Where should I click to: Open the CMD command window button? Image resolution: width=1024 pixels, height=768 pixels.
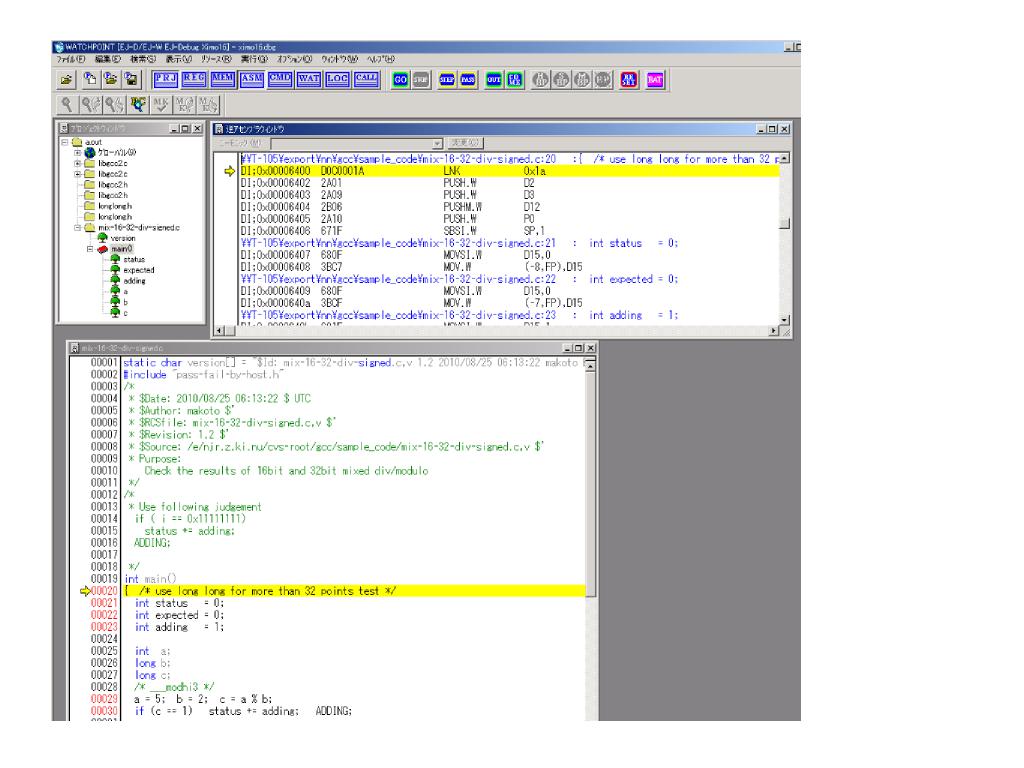click(280, 79)
